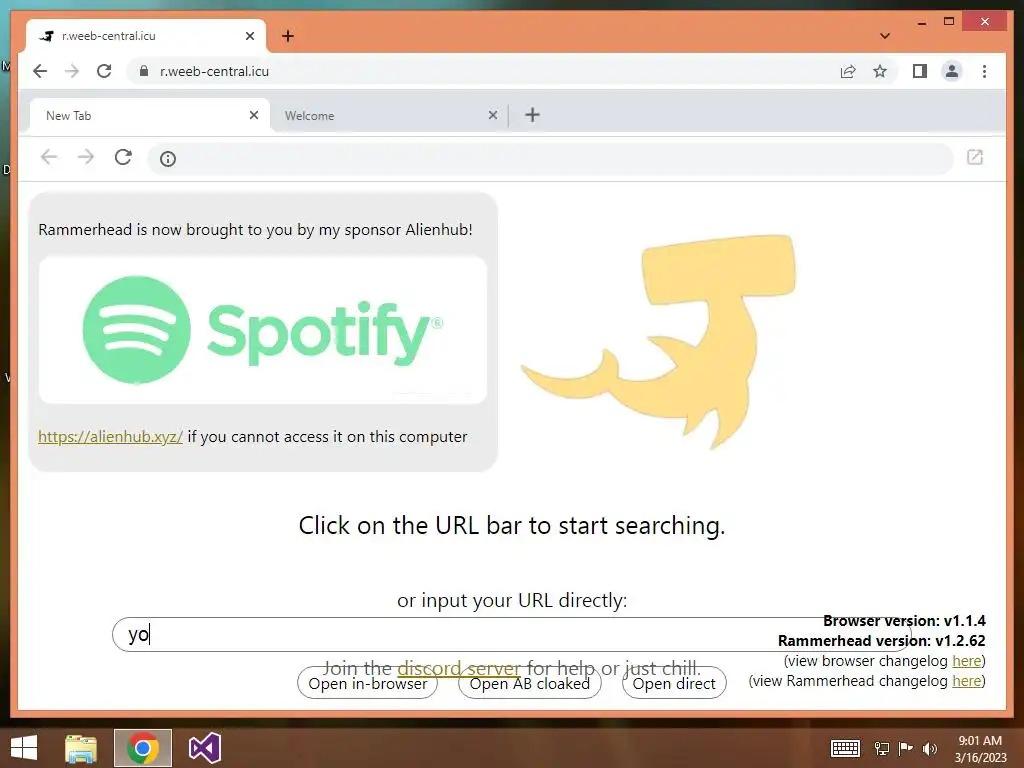Click Open AB cloaked button
Image resolution: width=1024 pixels, height=768 pixels.
(530, 683)
